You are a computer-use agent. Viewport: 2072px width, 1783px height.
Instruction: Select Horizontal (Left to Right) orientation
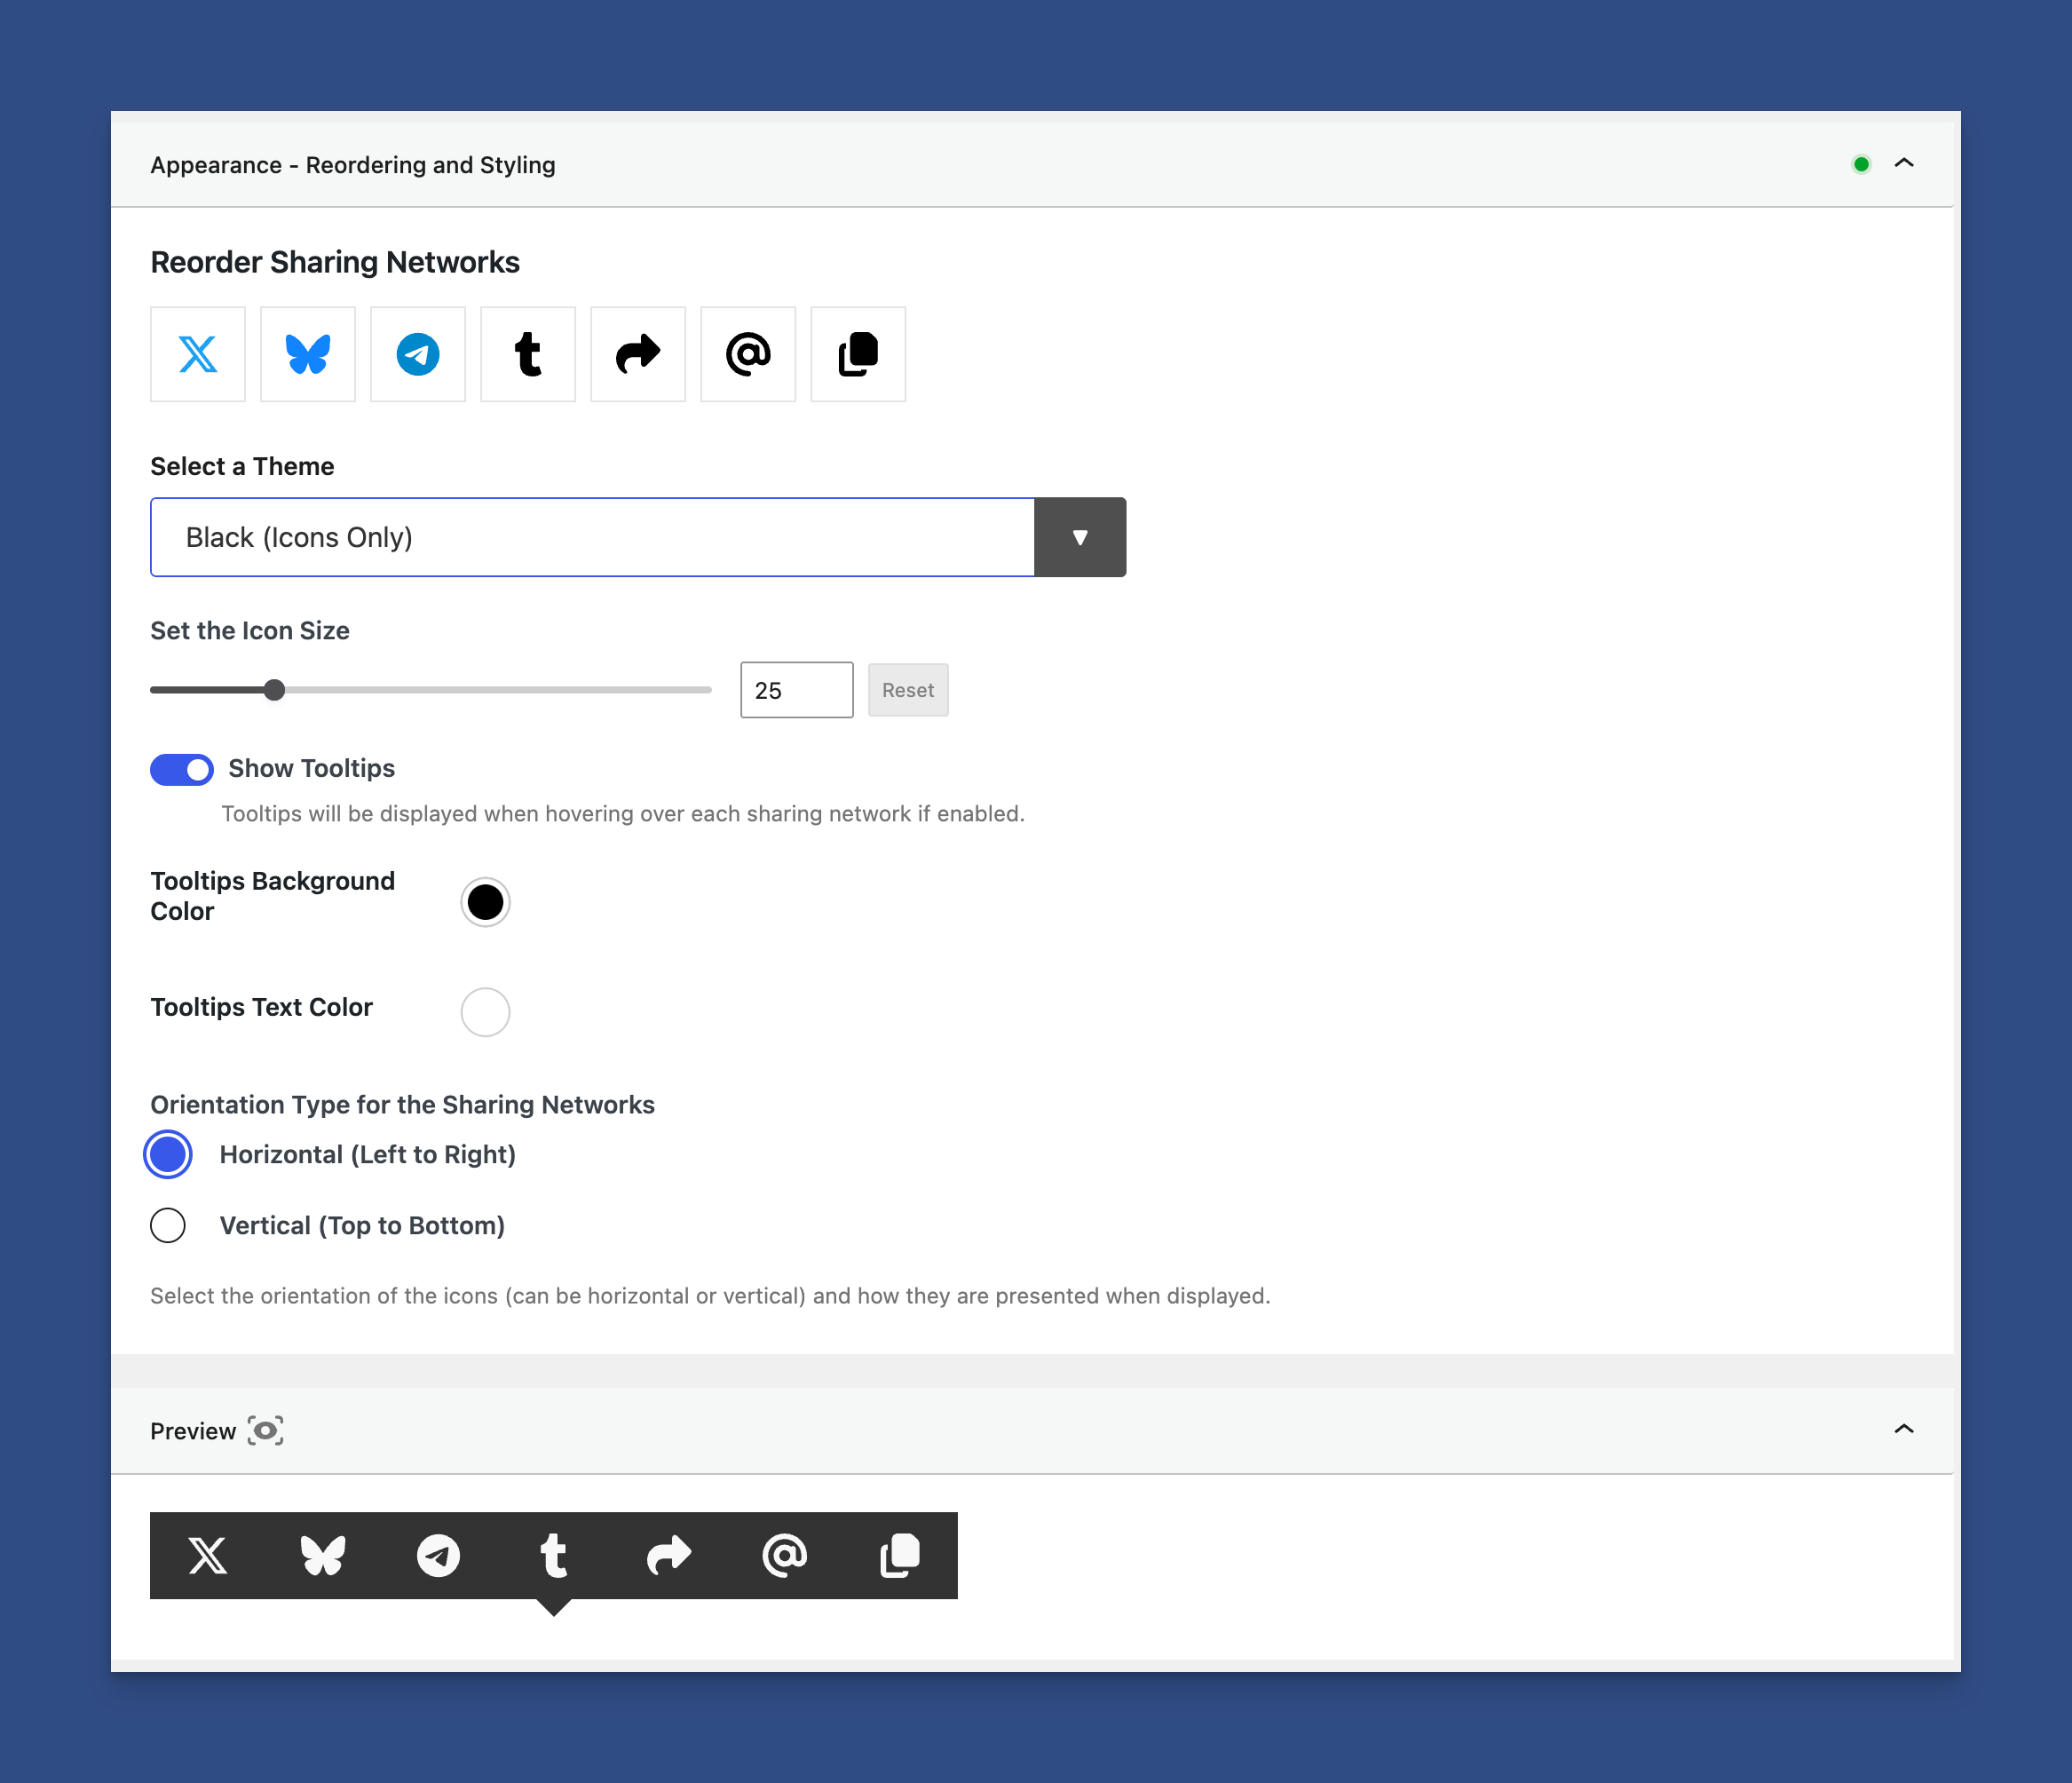[168, 1154]
